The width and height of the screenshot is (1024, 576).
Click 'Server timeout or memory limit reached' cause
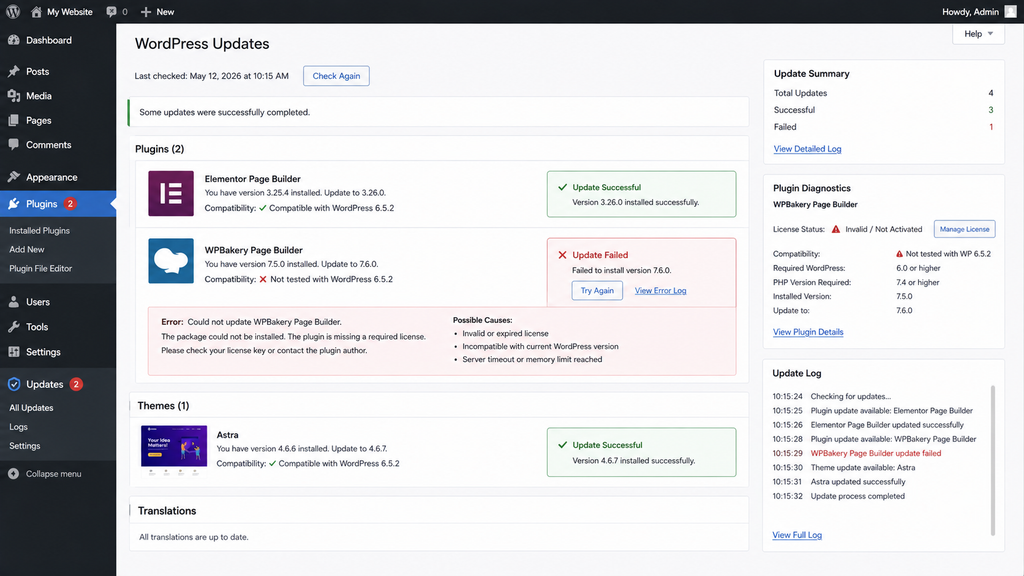pyautogui.click(x=532, y=359)
